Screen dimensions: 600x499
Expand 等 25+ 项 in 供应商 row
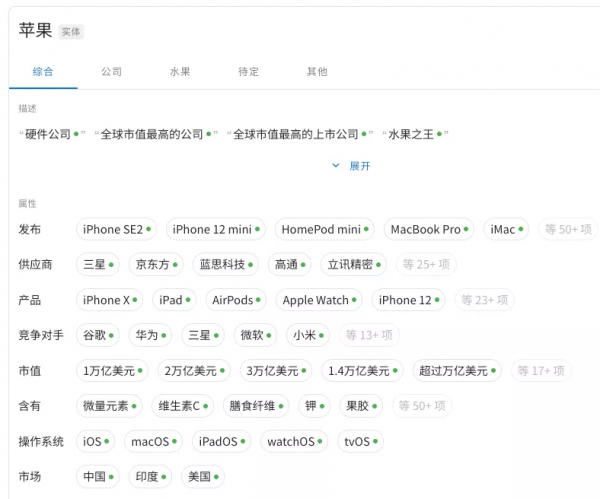coord(426,264)
